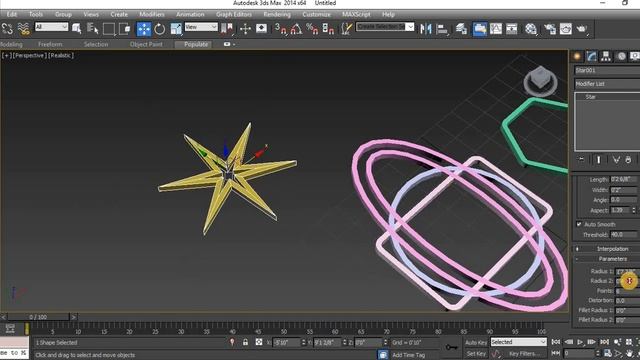Click the Star001 object name field
This screenshot has height=360, width=640.
607,71
